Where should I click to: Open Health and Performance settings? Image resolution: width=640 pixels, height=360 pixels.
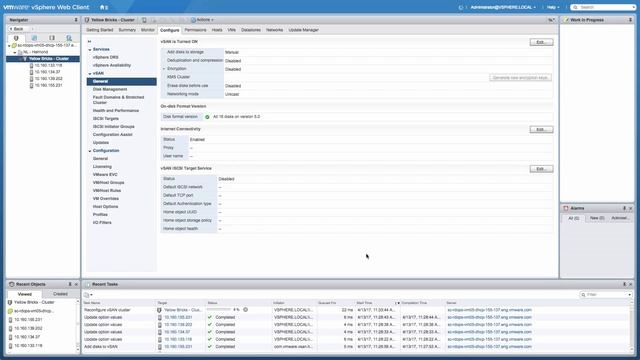click(116, 111)
